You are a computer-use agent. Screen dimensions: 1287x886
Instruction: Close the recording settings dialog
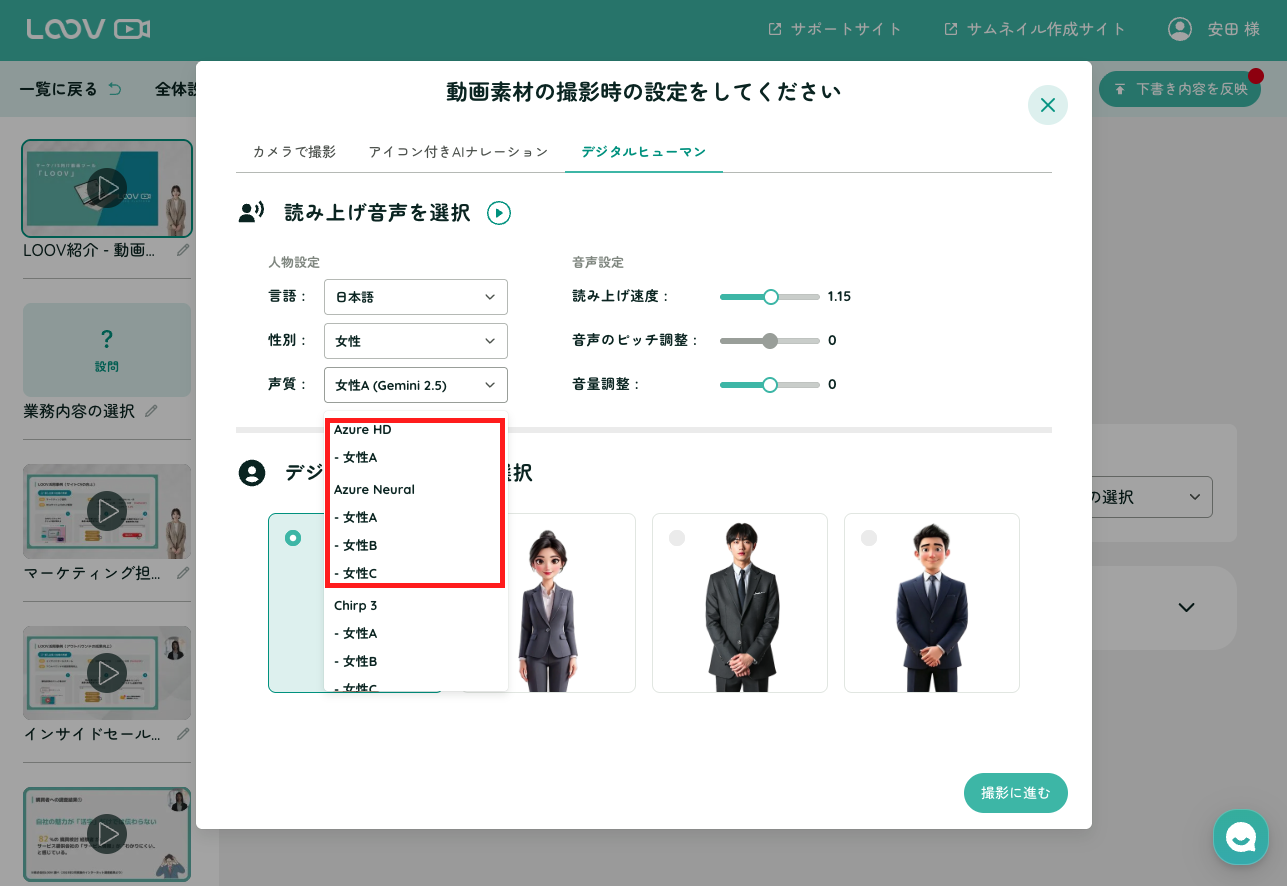pos(1047,105)
